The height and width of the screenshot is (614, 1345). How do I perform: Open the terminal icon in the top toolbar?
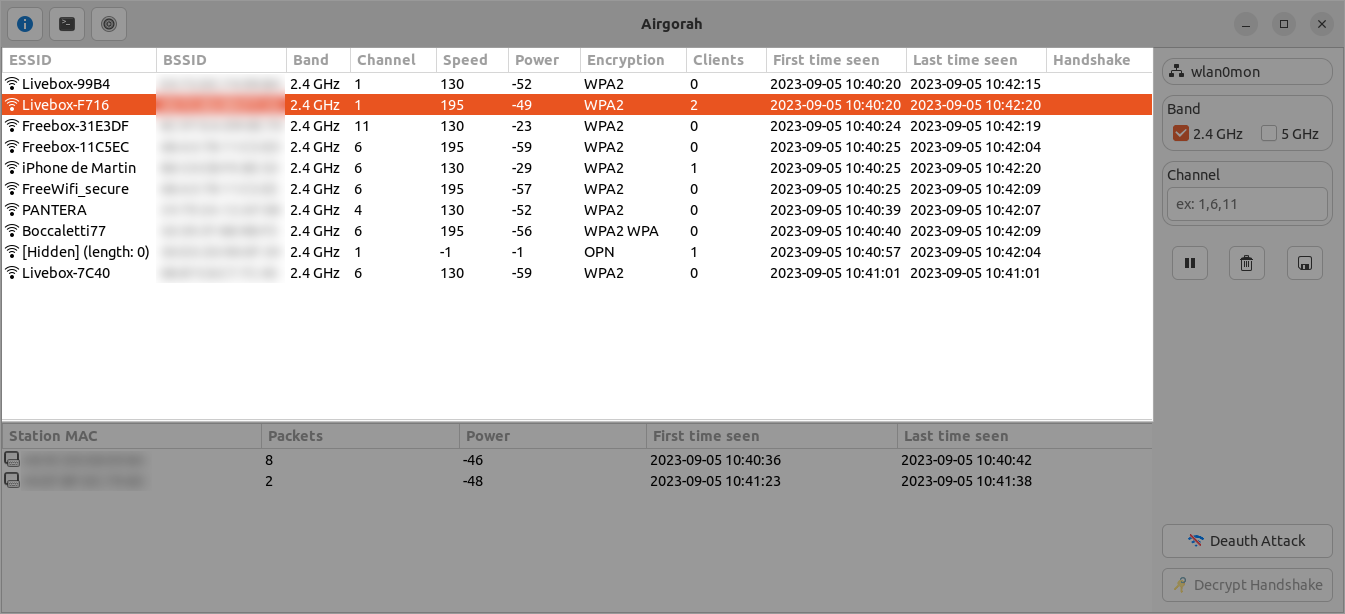(x=66, y=24)
